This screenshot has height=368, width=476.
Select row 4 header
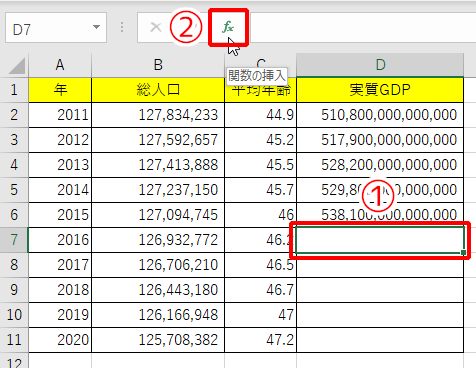(x=14, y=165)
